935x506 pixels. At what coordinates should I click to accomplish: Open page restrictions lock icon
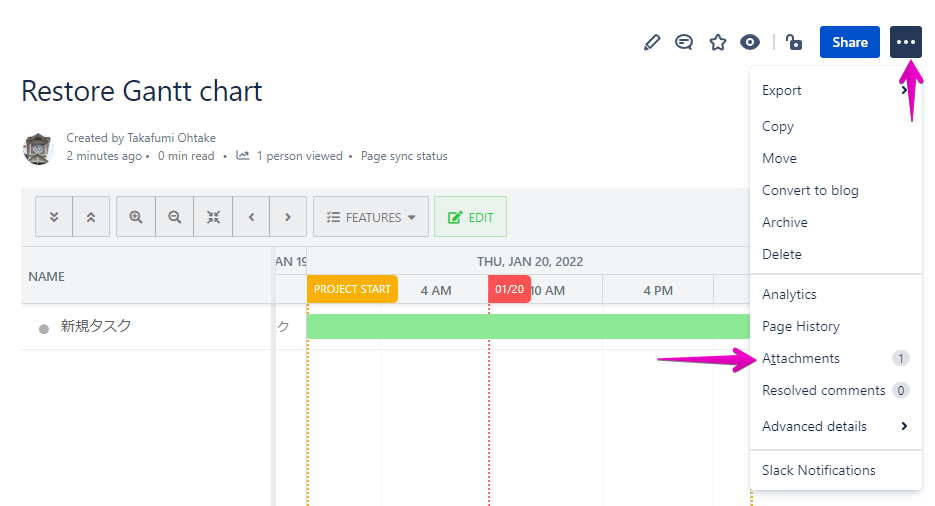(x=793, y=42)
